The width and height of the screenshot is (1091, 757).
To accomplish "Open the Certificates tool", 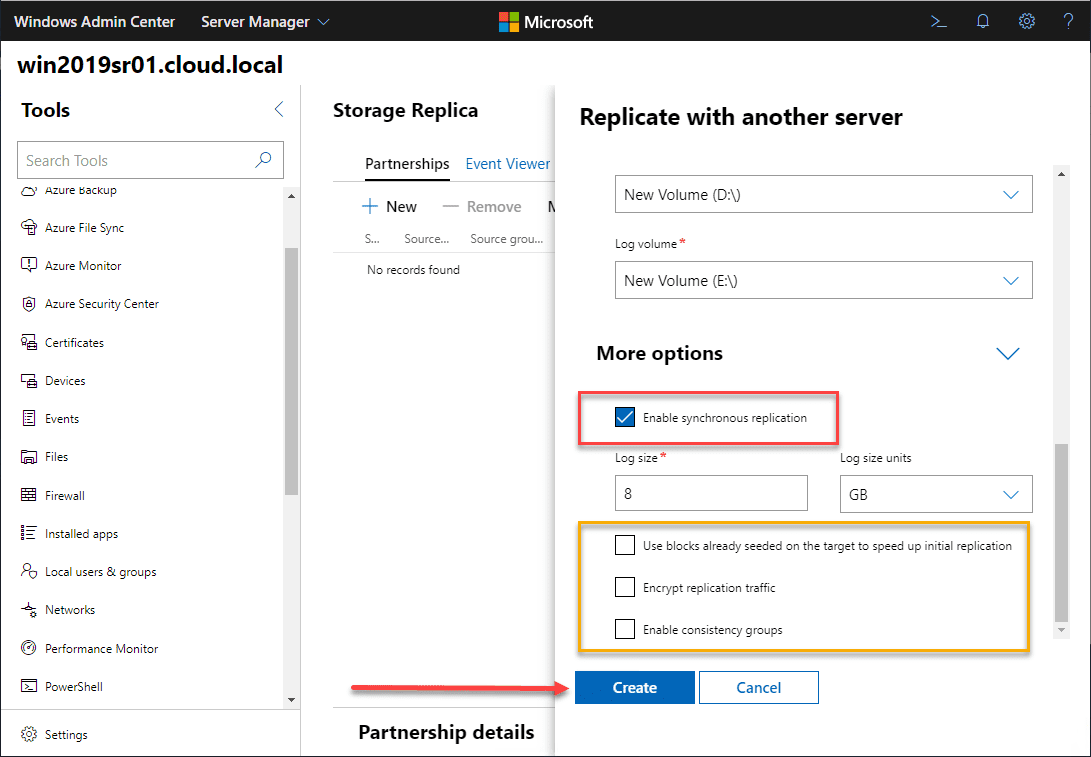I will [x=74, y=342].
